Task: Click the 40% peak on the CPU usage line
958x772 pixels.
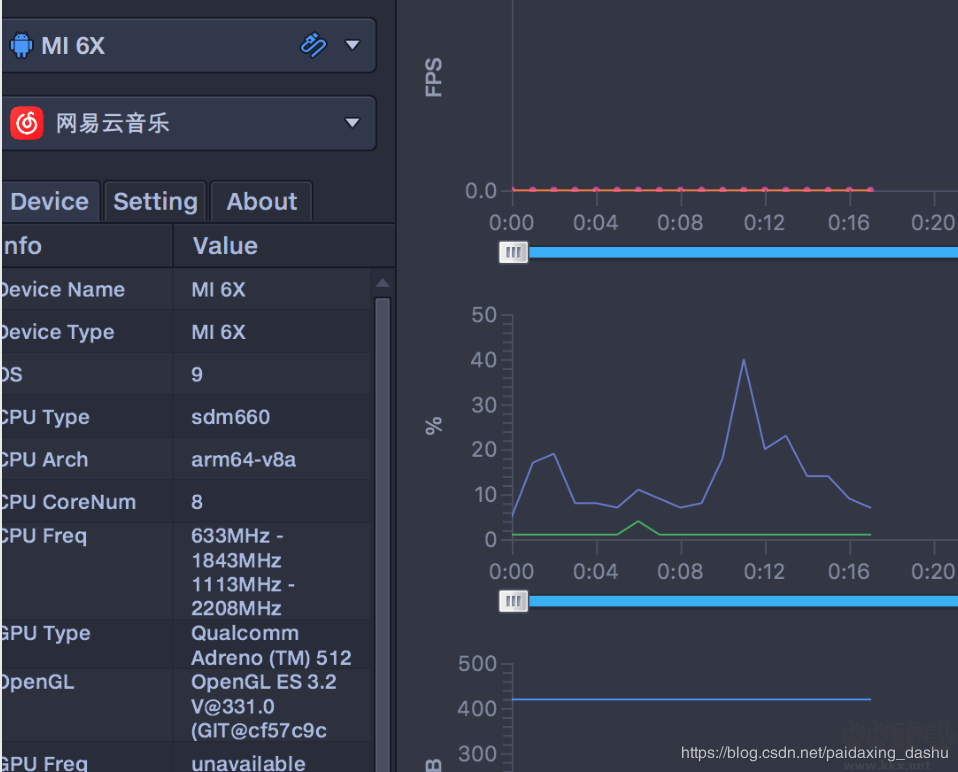Action: click(x=743, y=360)
